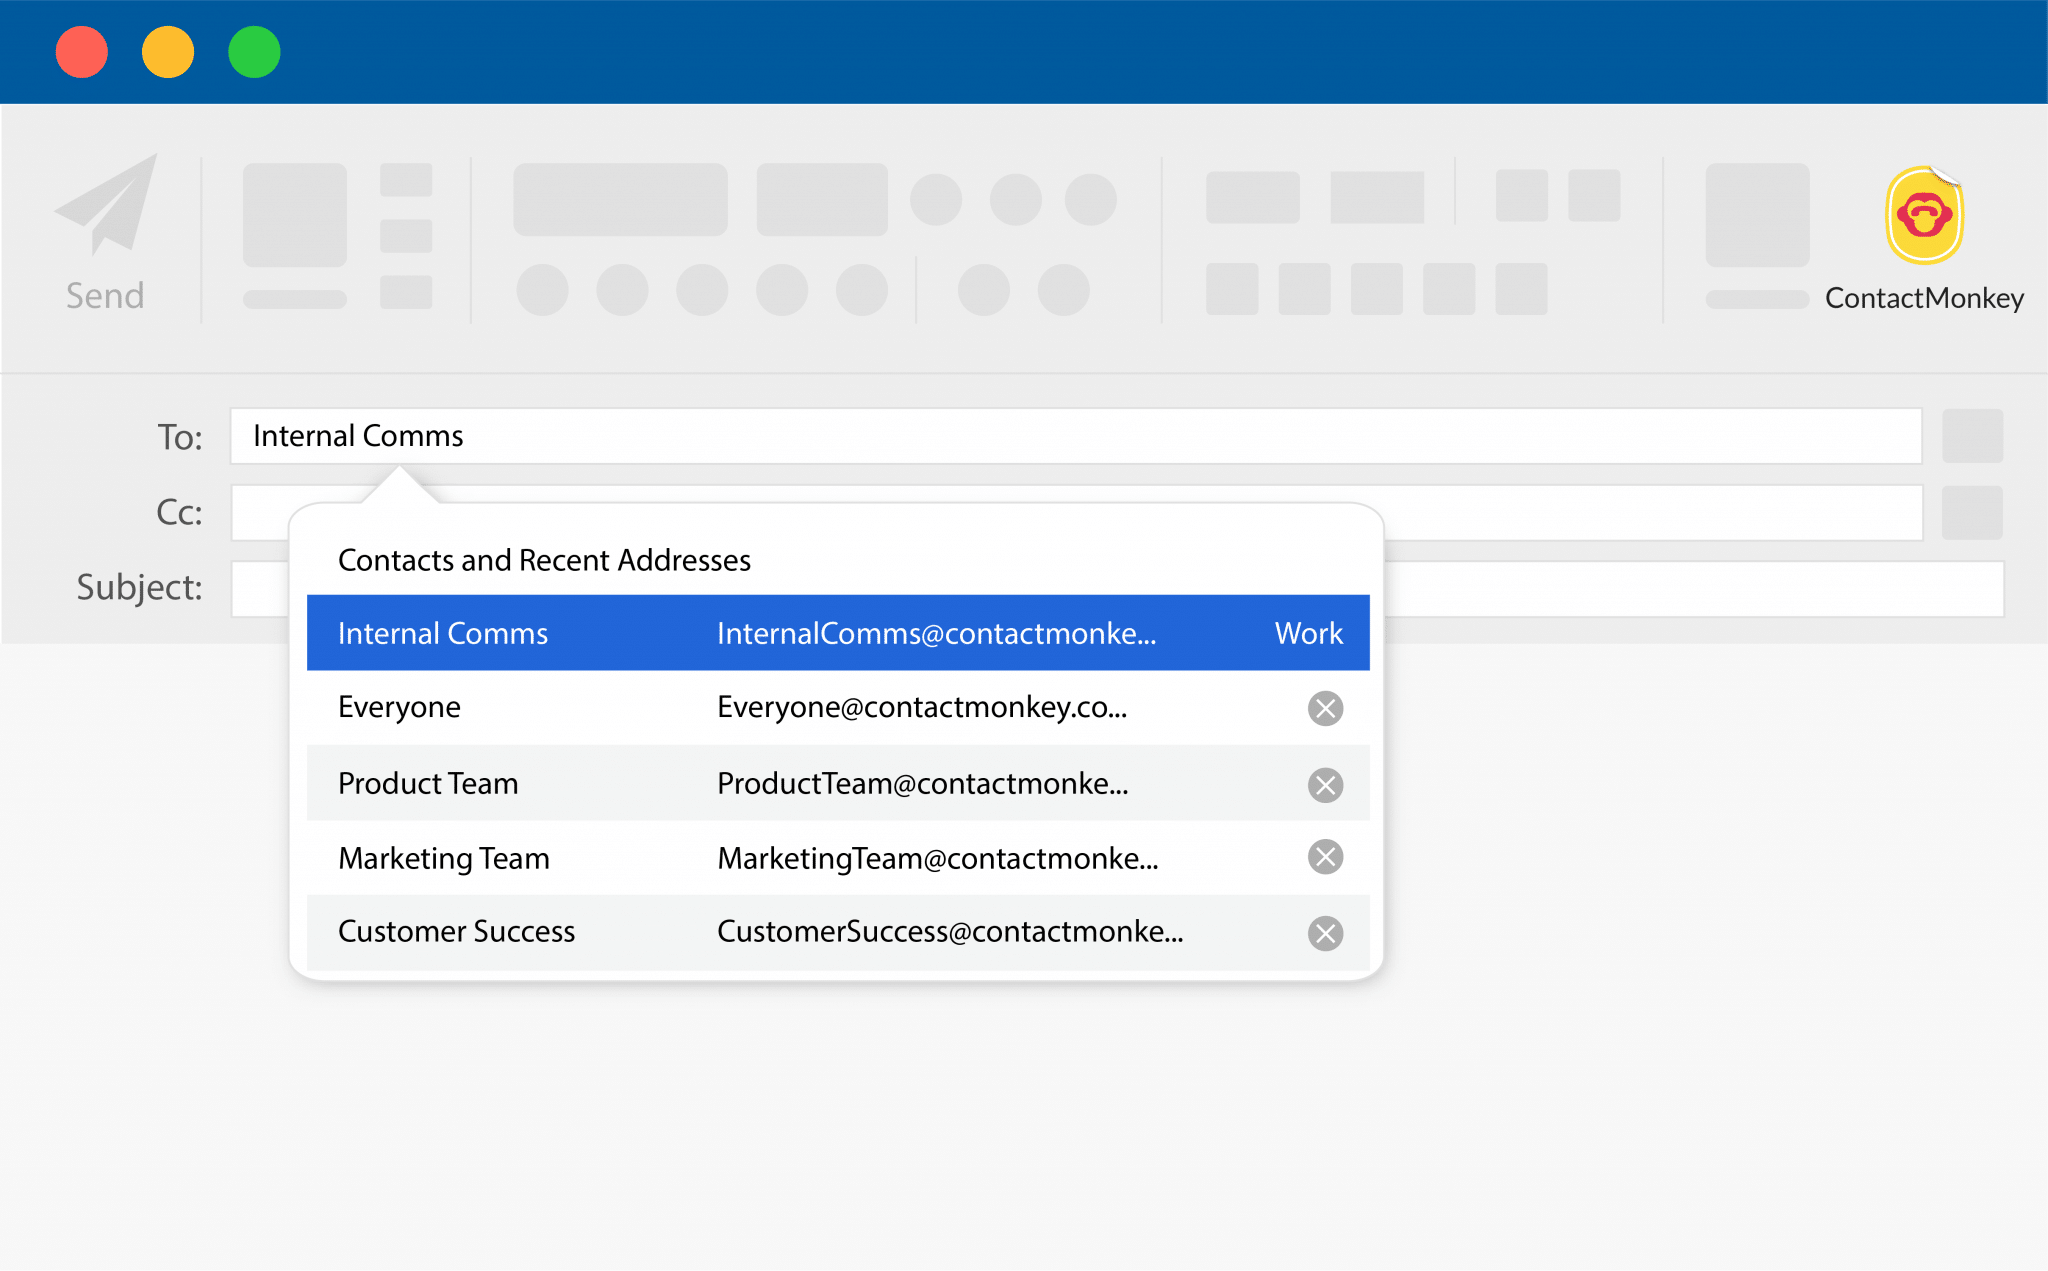Minimize the window with the yellow button
This screenshot has height=1271, width=2048.
coord(168,52)
